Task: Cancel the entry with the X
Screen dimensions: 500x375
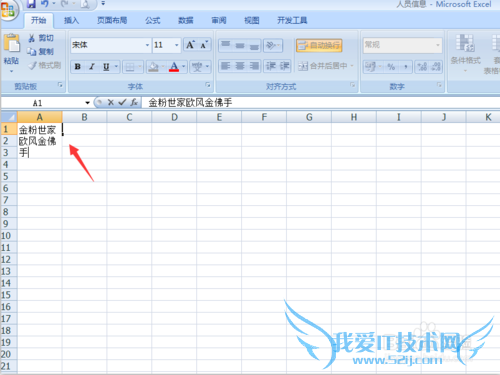Action: (x=111, y=103)
